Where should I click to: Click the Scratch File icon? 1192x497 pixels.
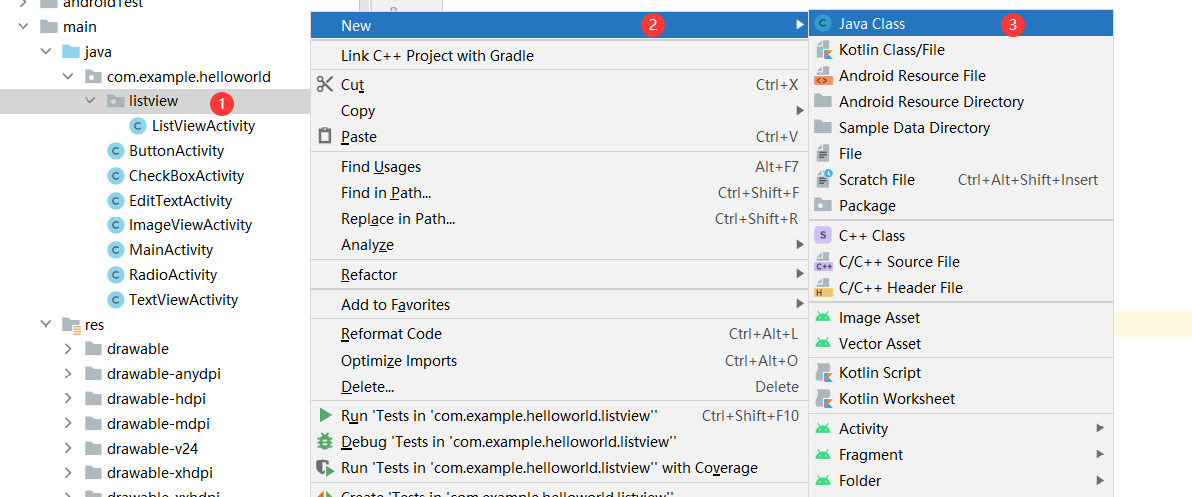[x=823, y=180]
